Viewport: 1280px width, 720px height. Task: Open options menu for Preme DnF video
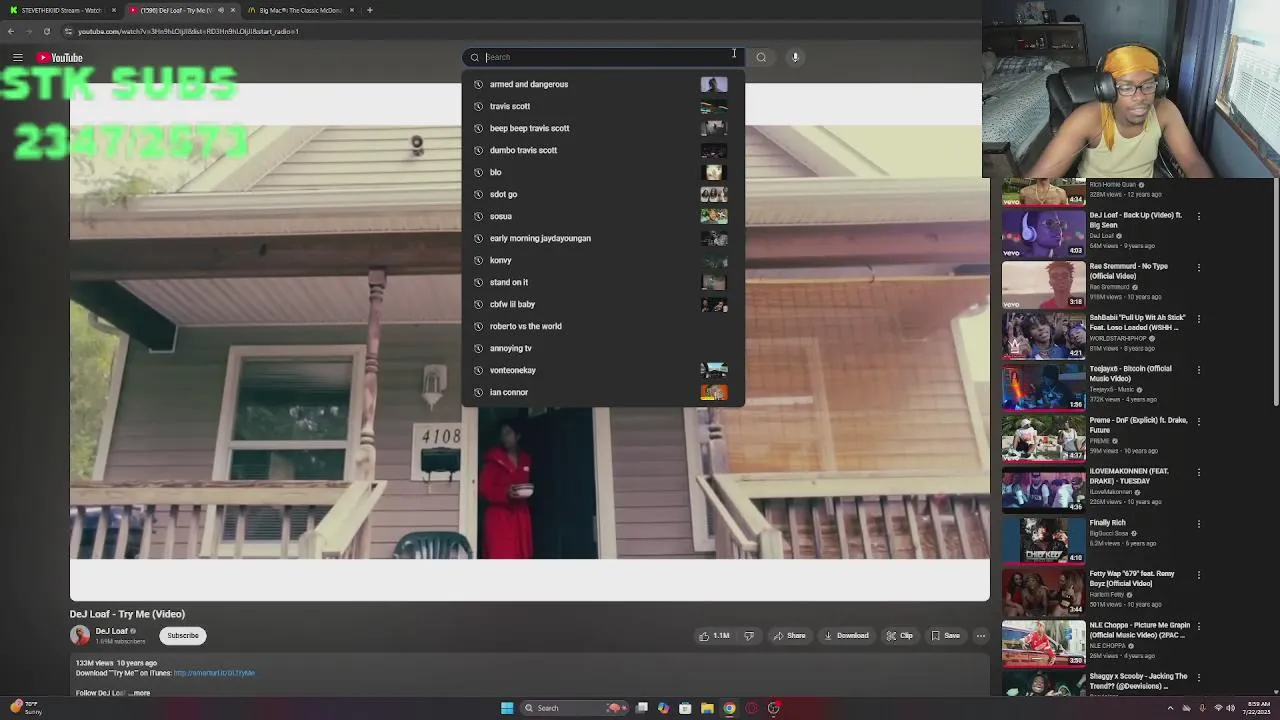(x=1199, y=421)
